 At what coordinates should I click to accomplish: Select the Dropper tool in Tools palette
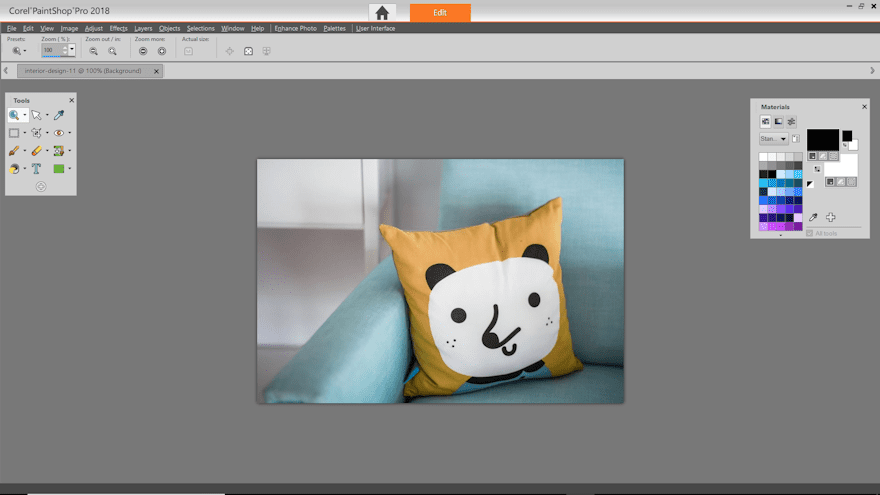point(59,115)
